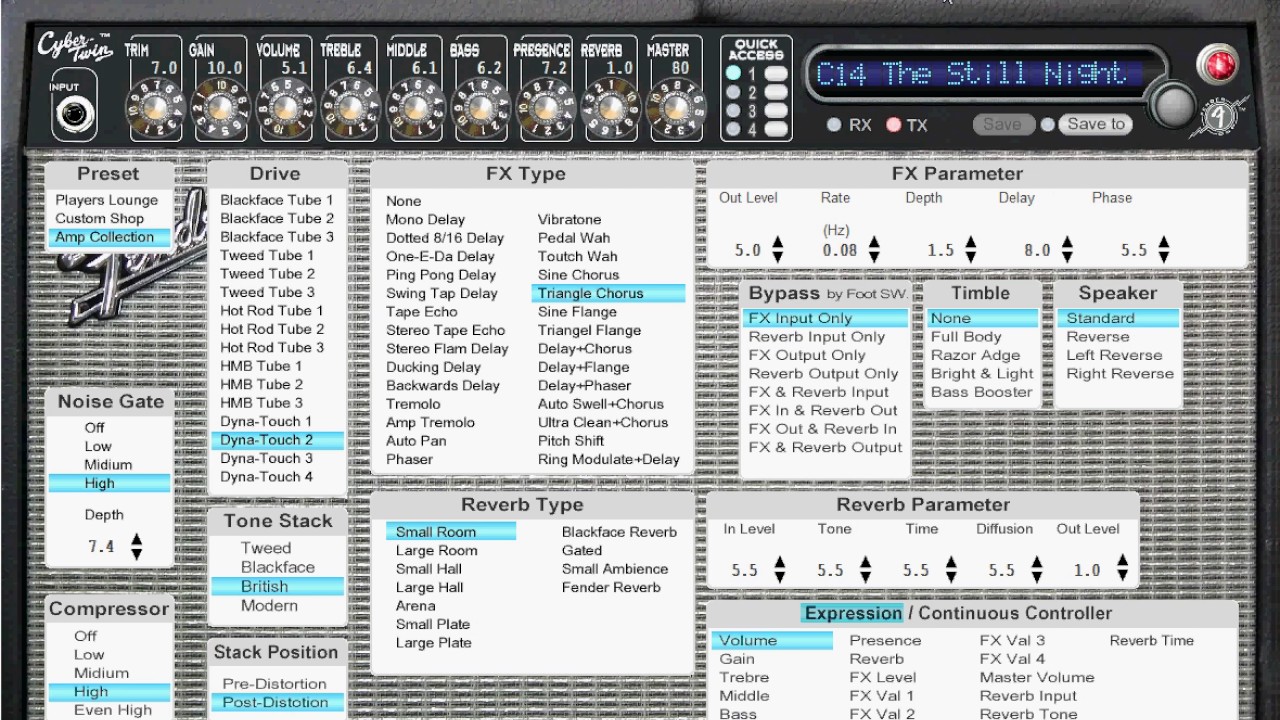Viewport: 1280px width, 720px height.
Task: Select Quick Access button 4
Action: point(776,129)
